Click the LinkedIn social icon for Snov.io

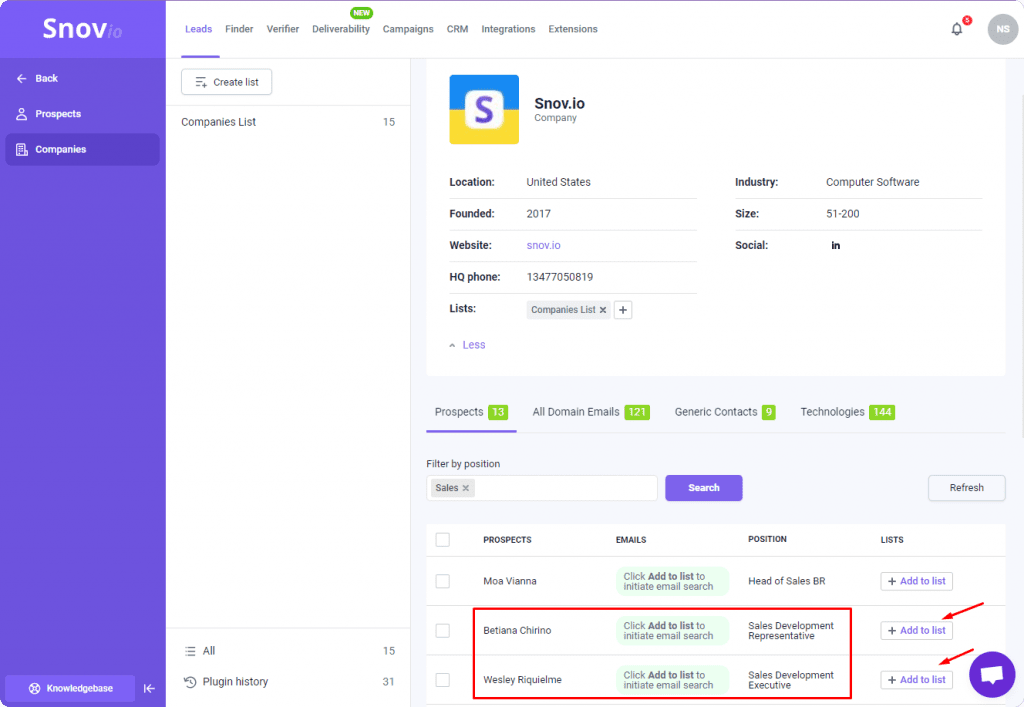[x=835, y=244]
